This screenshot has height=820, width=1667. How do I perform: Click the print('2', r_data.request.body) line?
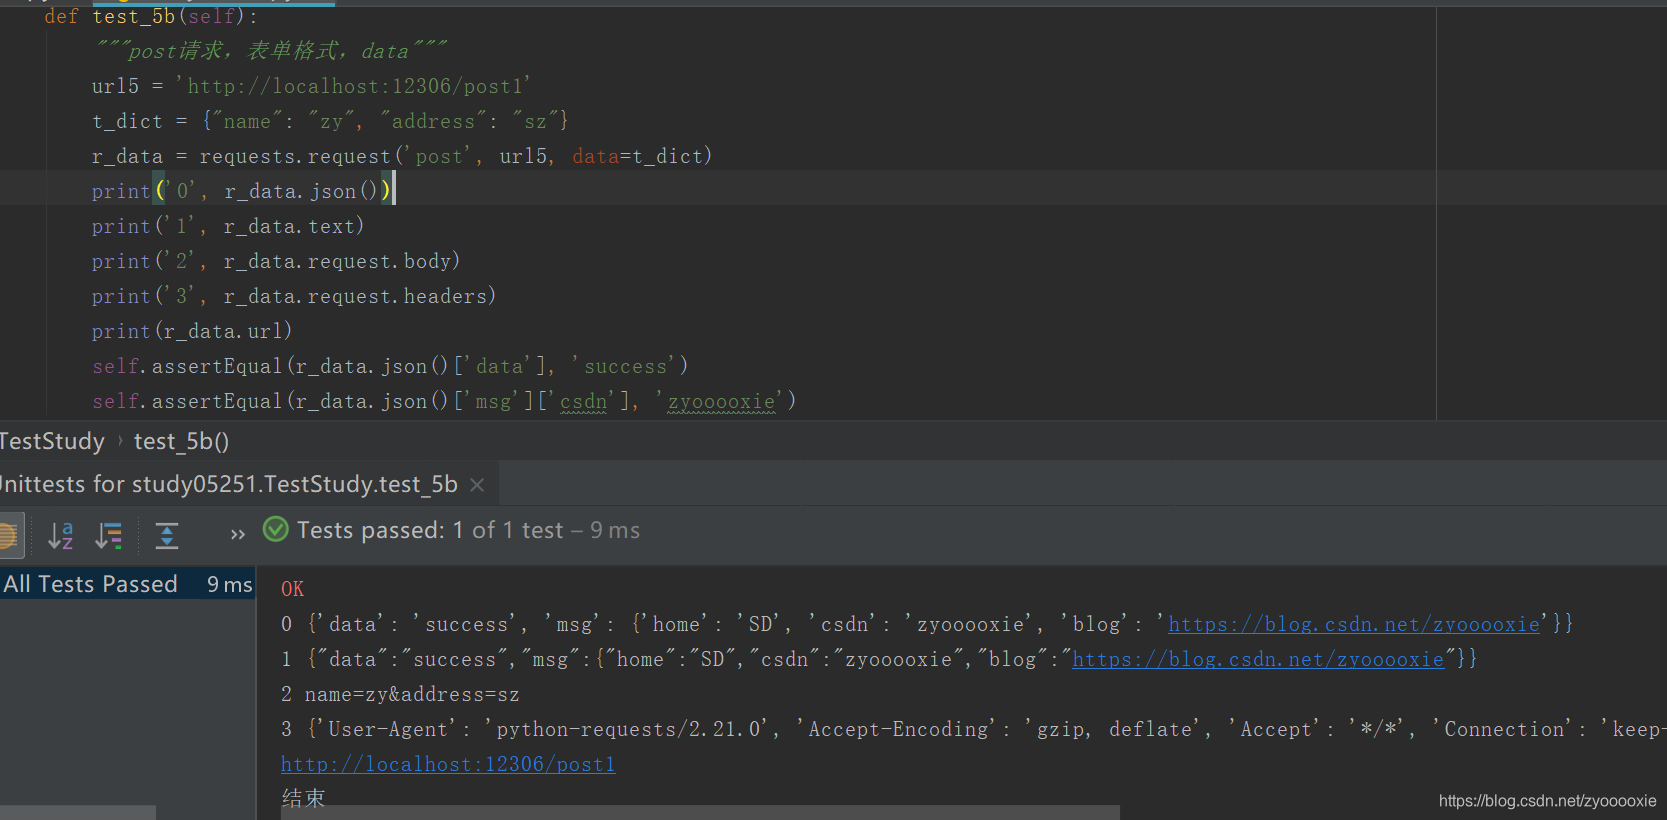pyautogui.click(x=276, y=261)
